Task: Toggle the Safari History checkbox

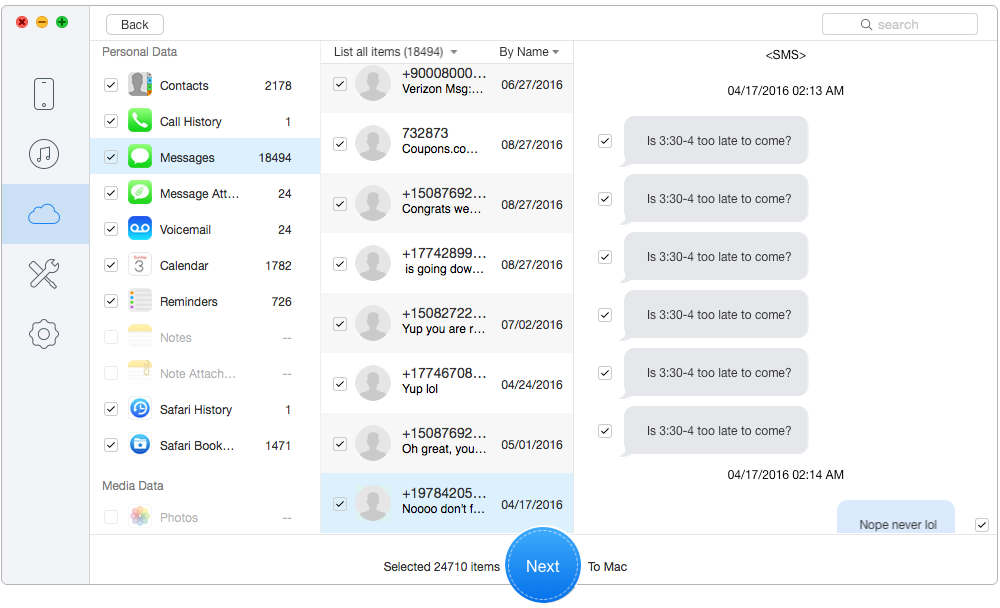Action: pos(111,409)
